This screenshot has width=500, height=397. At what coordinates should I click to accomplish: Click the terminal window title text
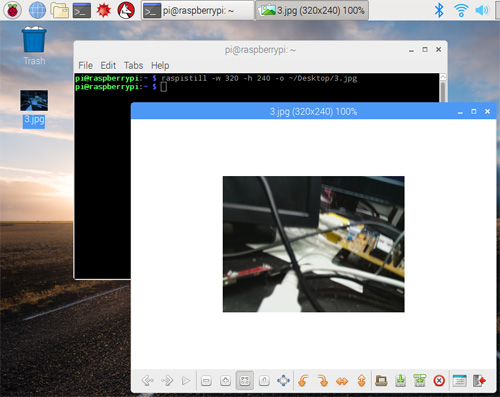click(260, 50)
